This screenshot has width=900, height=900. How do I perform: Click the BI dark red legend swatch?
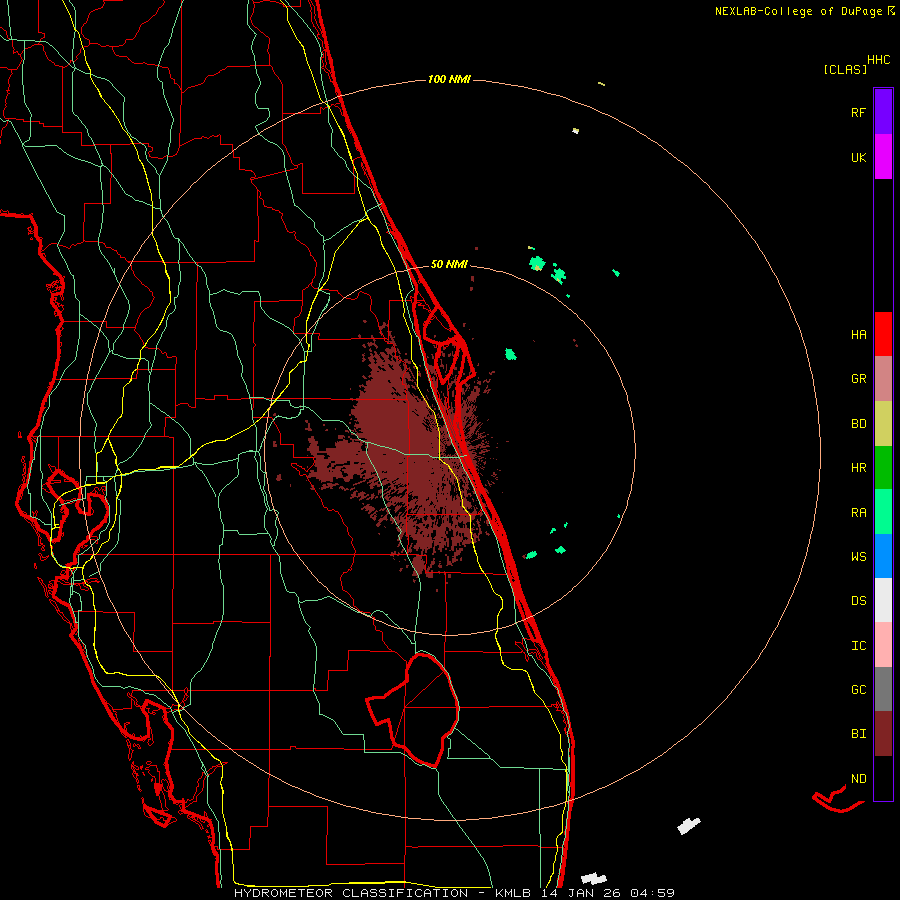click(883, 734)
